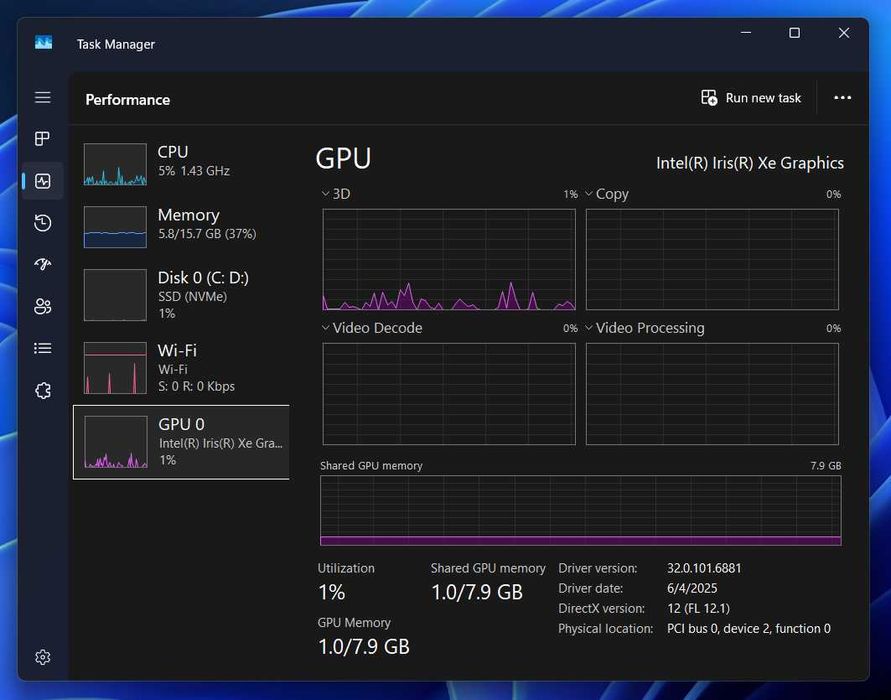
Task: Click Run new task button label
Action: tap(763, 98)
